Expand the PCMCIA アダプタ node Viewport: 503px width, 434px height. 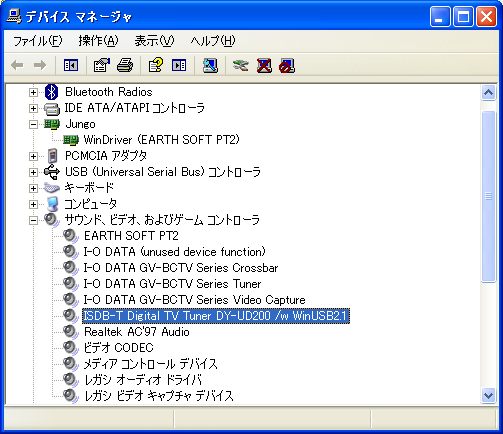(33, 156)
